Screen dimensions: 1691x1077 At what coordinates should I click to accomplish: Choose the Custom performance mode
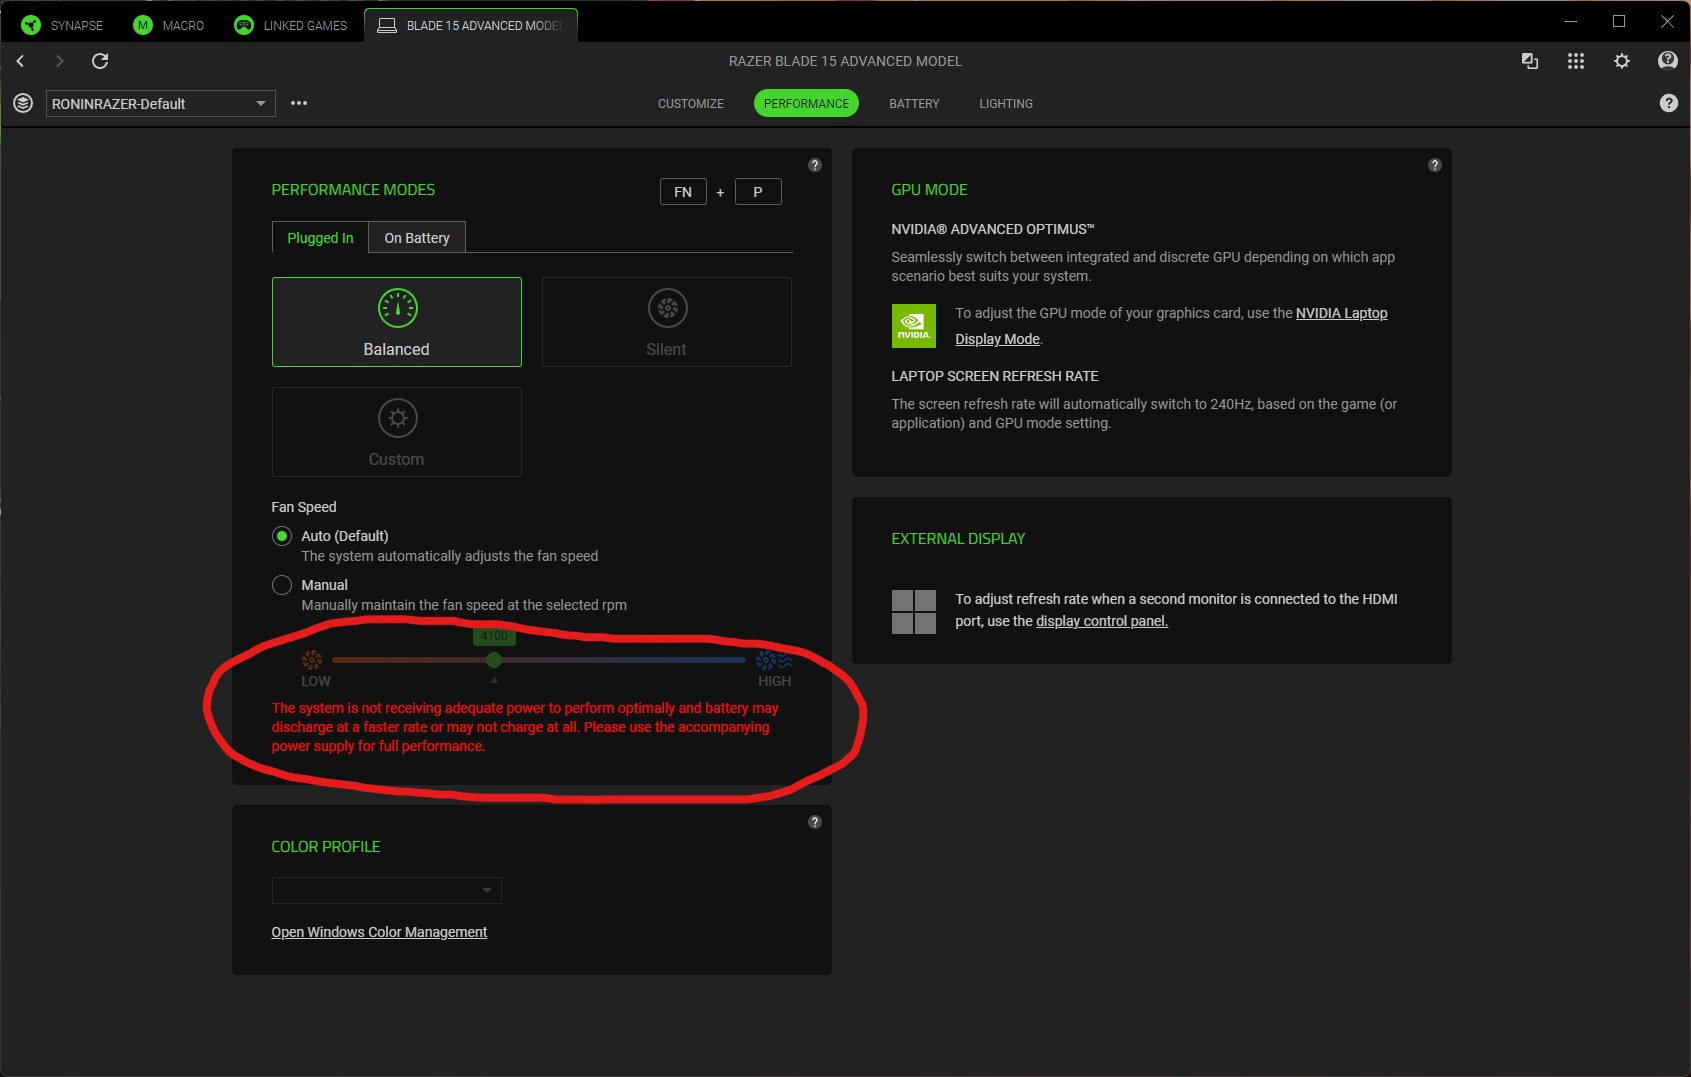coord(397,432)
